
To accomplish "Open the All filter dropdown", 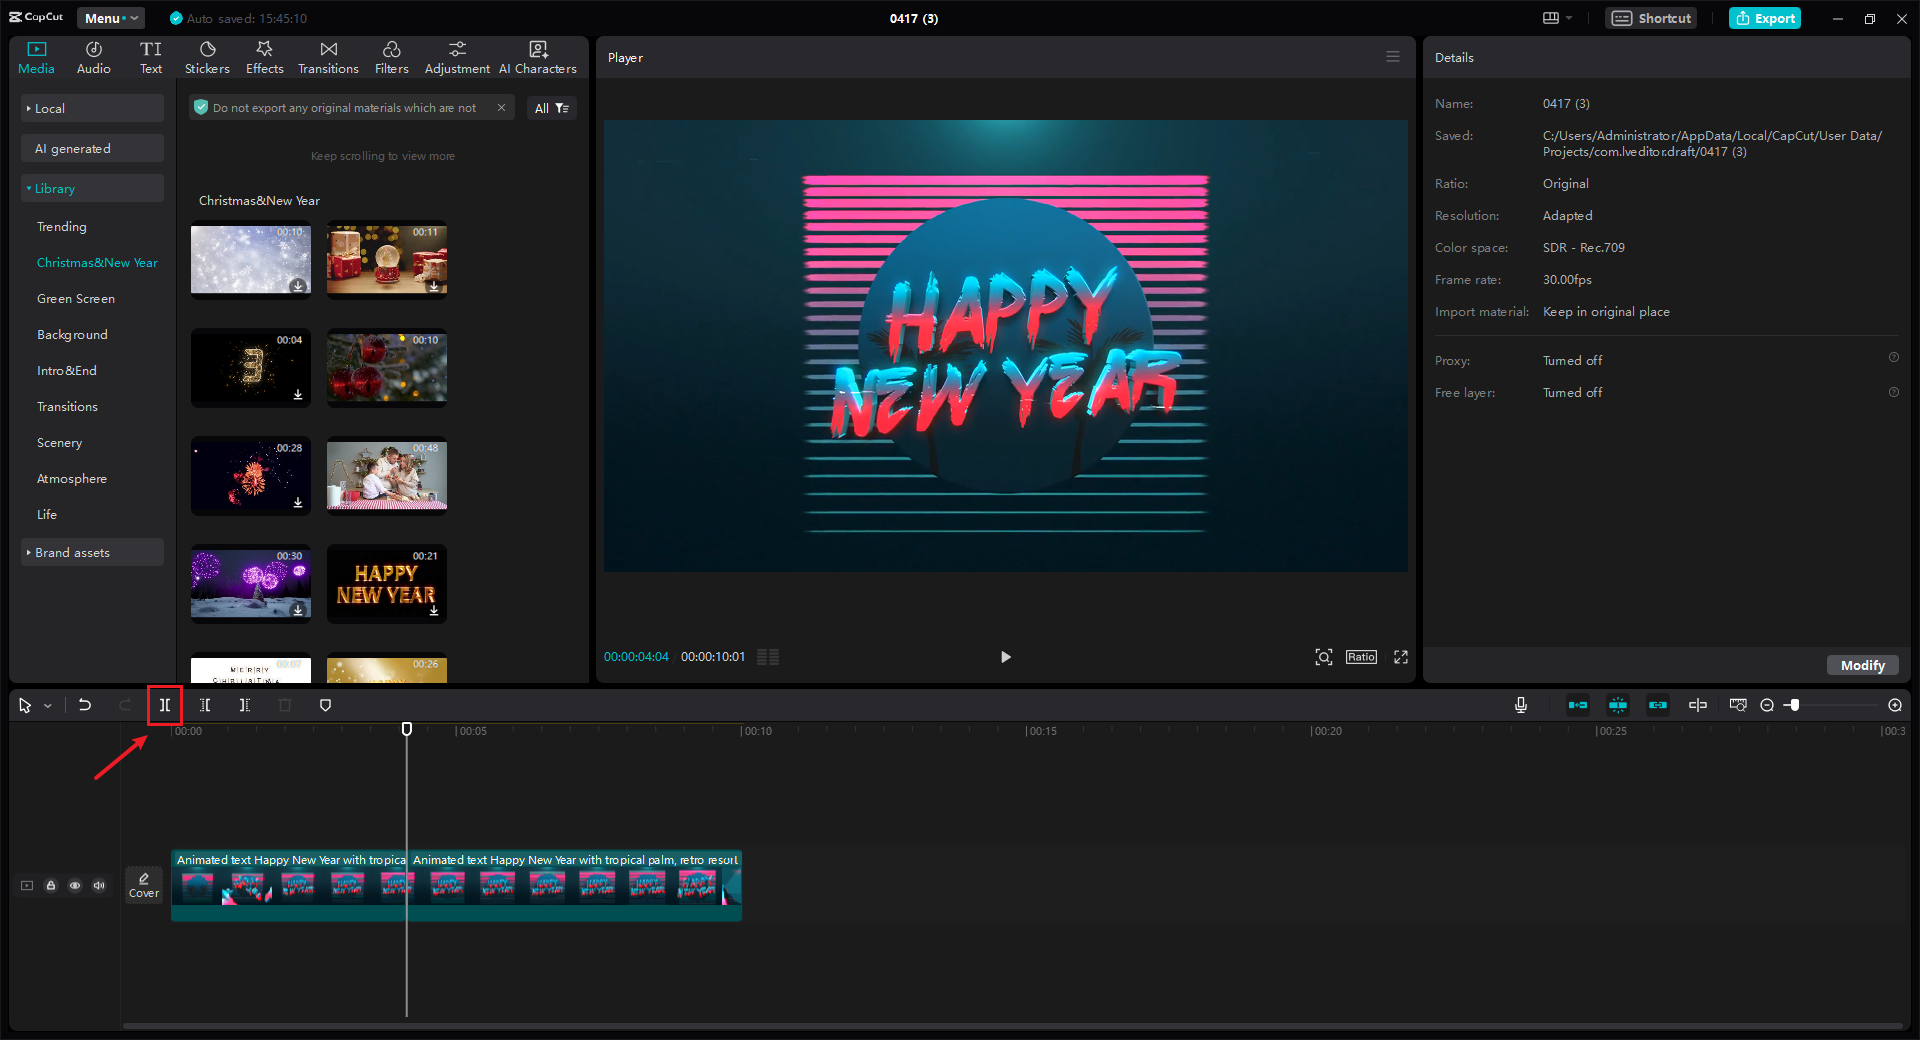I will coord(551,108).
